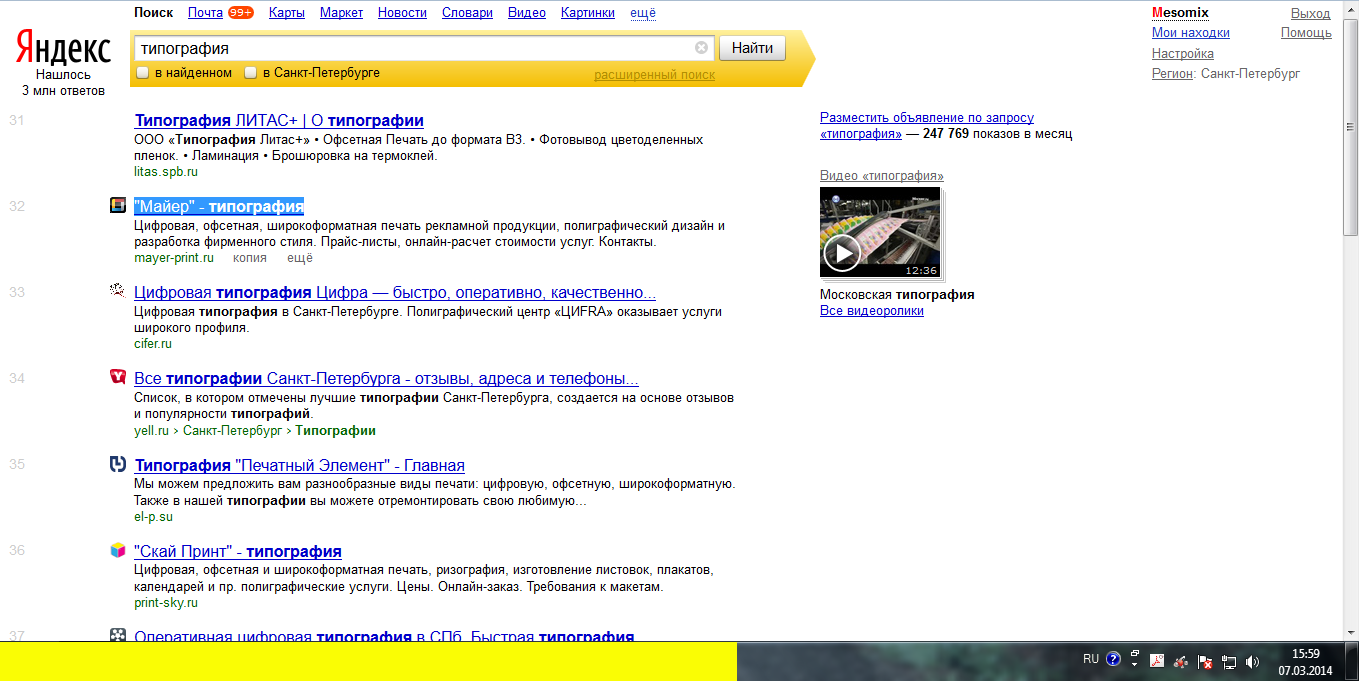Play the Московская типография video

842,254
